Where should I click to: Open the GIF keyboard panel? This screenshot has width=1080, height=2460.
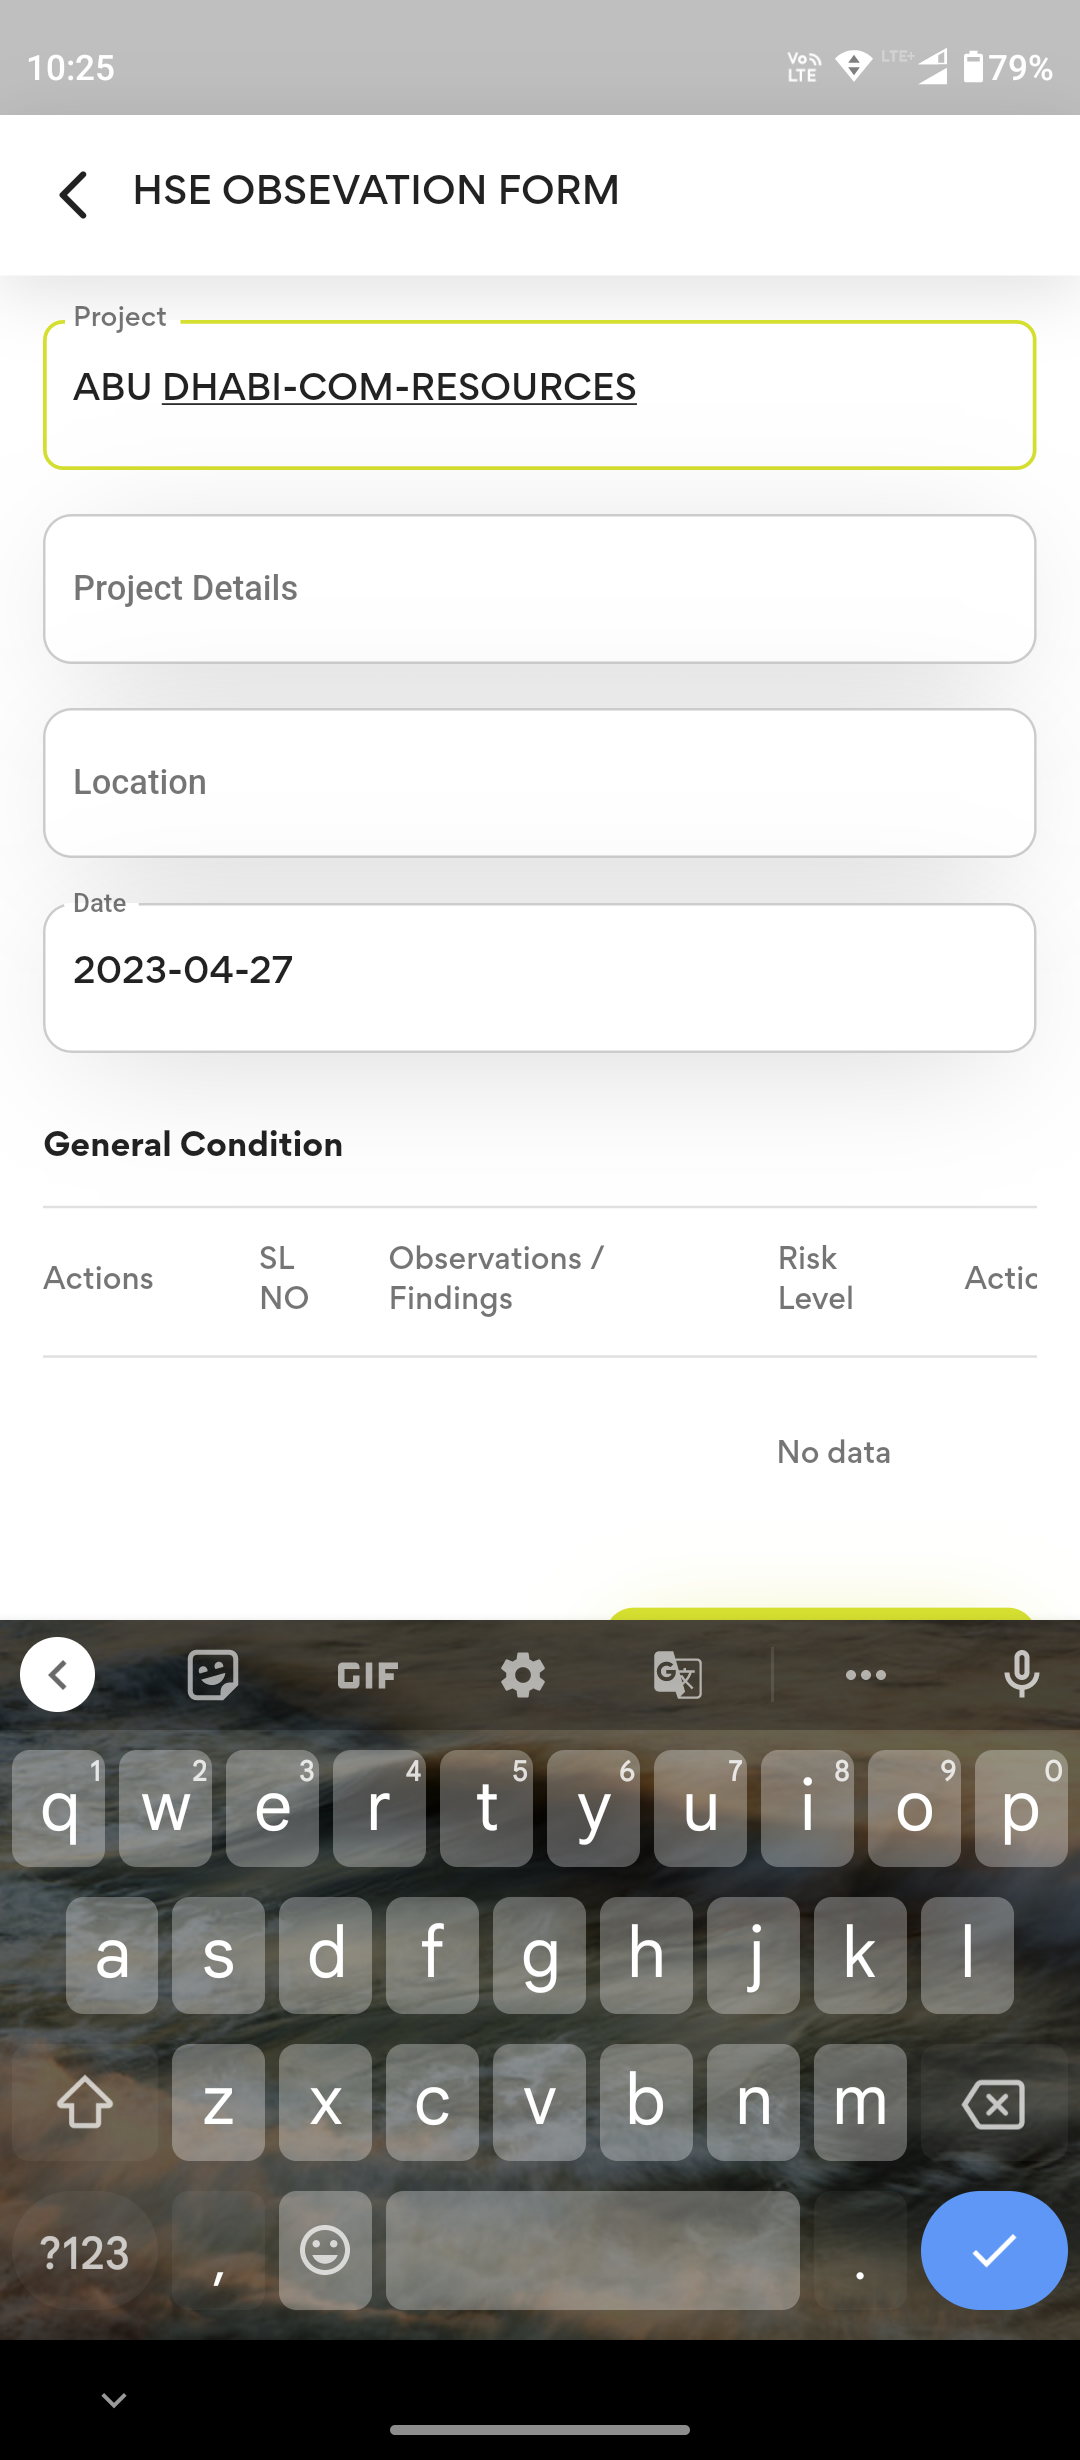click(367, 1675)
